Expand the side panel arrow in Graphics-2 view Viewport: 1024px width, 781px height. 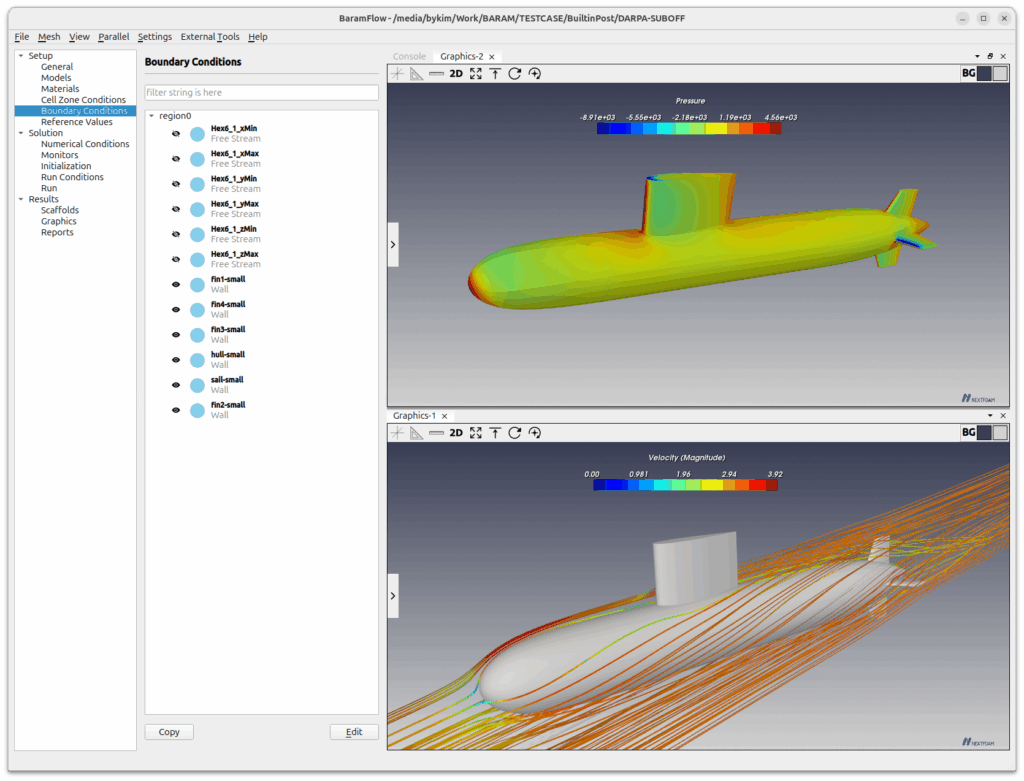(x=393, y=244)
